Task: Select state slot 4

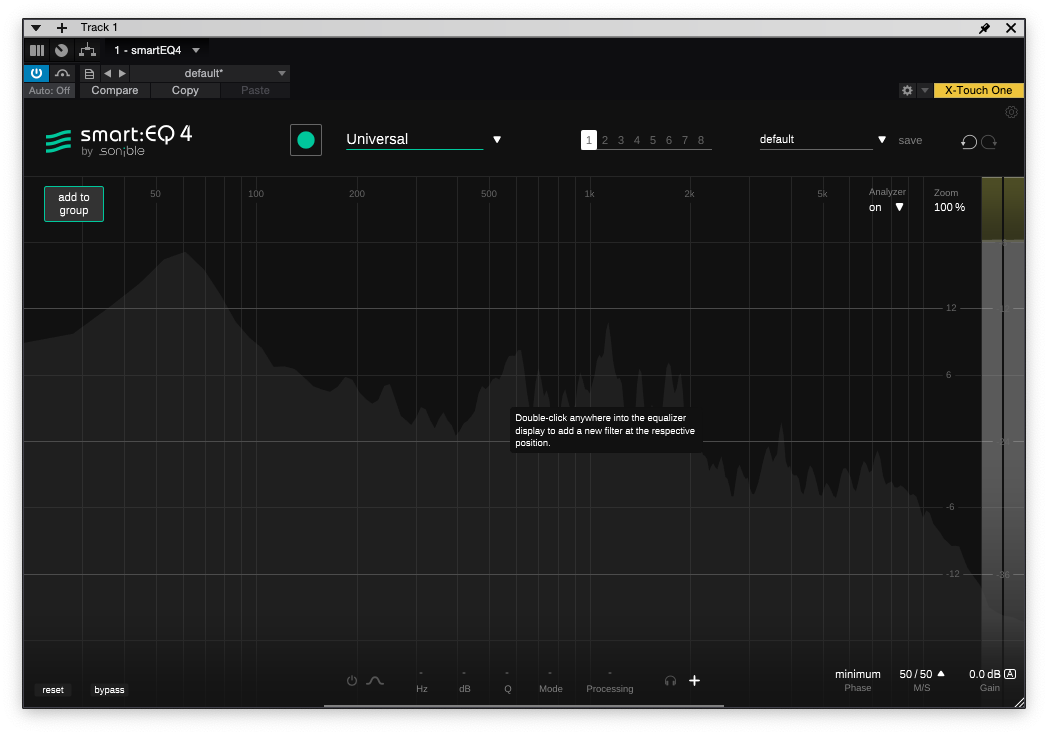Action: [x=637, y=140]
